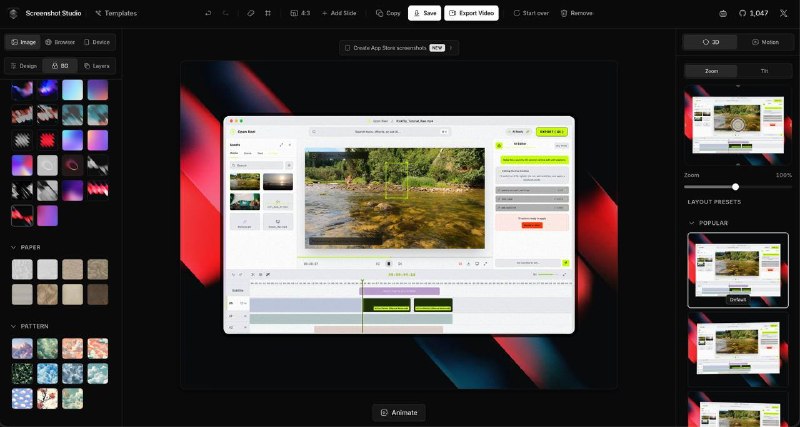Collapse the PAPER backgrounds section
The image size is (800, 427).
tap(26, 247)
